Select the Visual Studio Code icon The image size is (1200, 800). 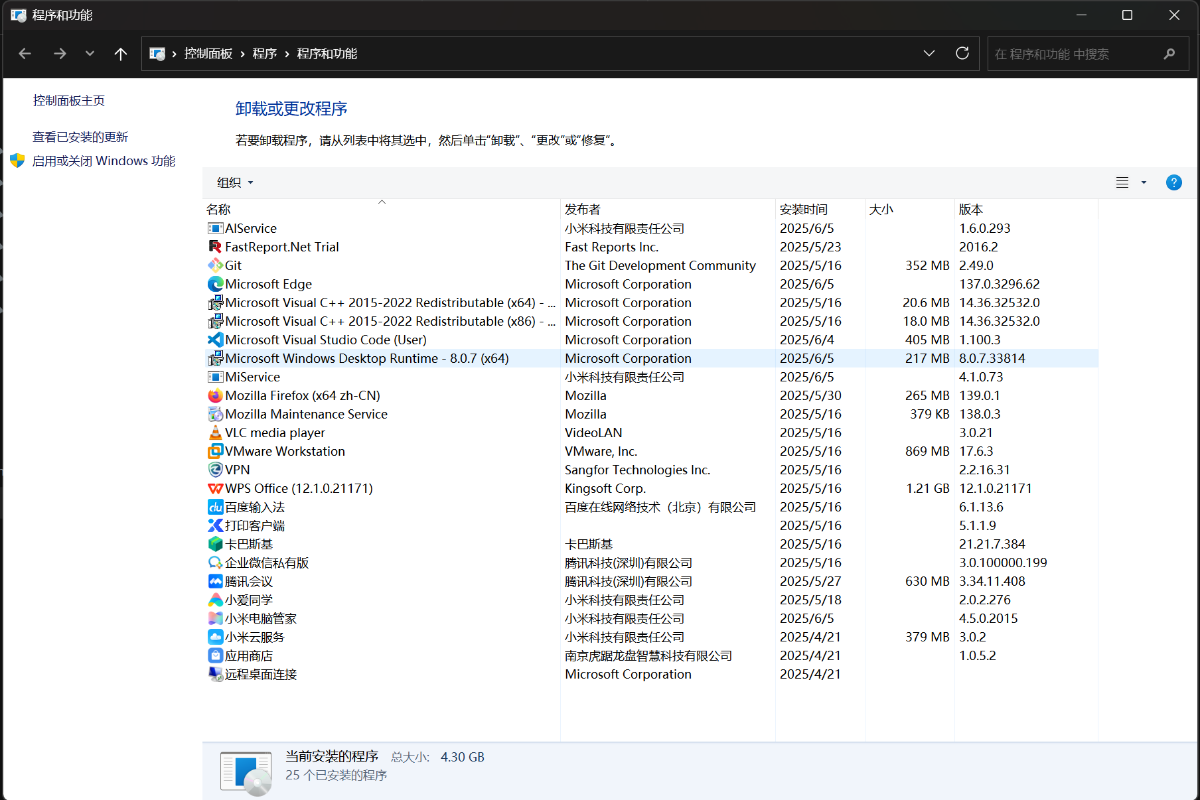coord(215,340)
